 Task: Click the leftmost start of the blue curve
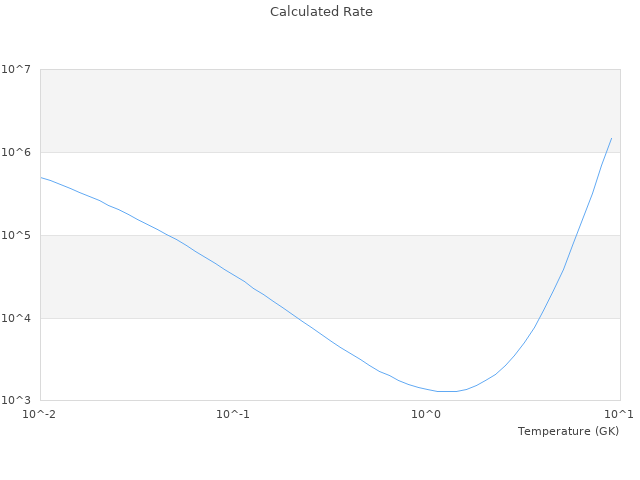(x=41, y=177)
